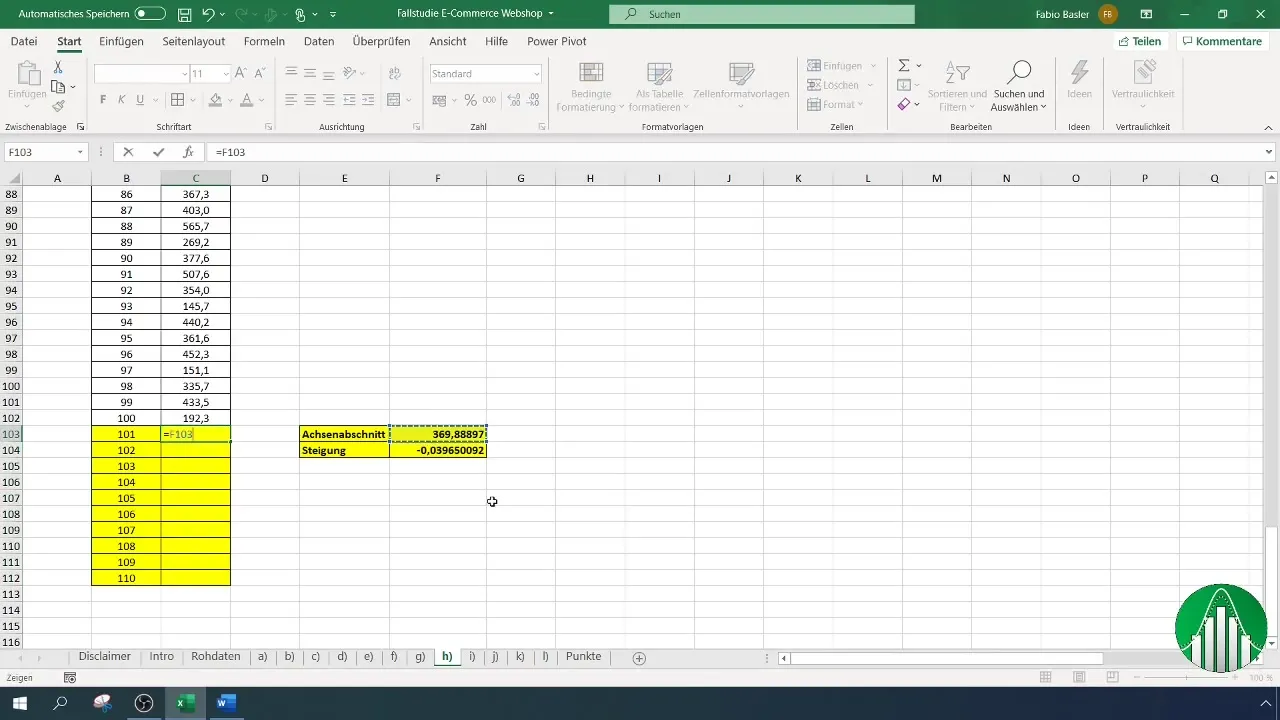Image resolution: width=1280 pixels, height=720 pixels.
Task: Open Word from Windows taskbar
Action: (225, 703)
